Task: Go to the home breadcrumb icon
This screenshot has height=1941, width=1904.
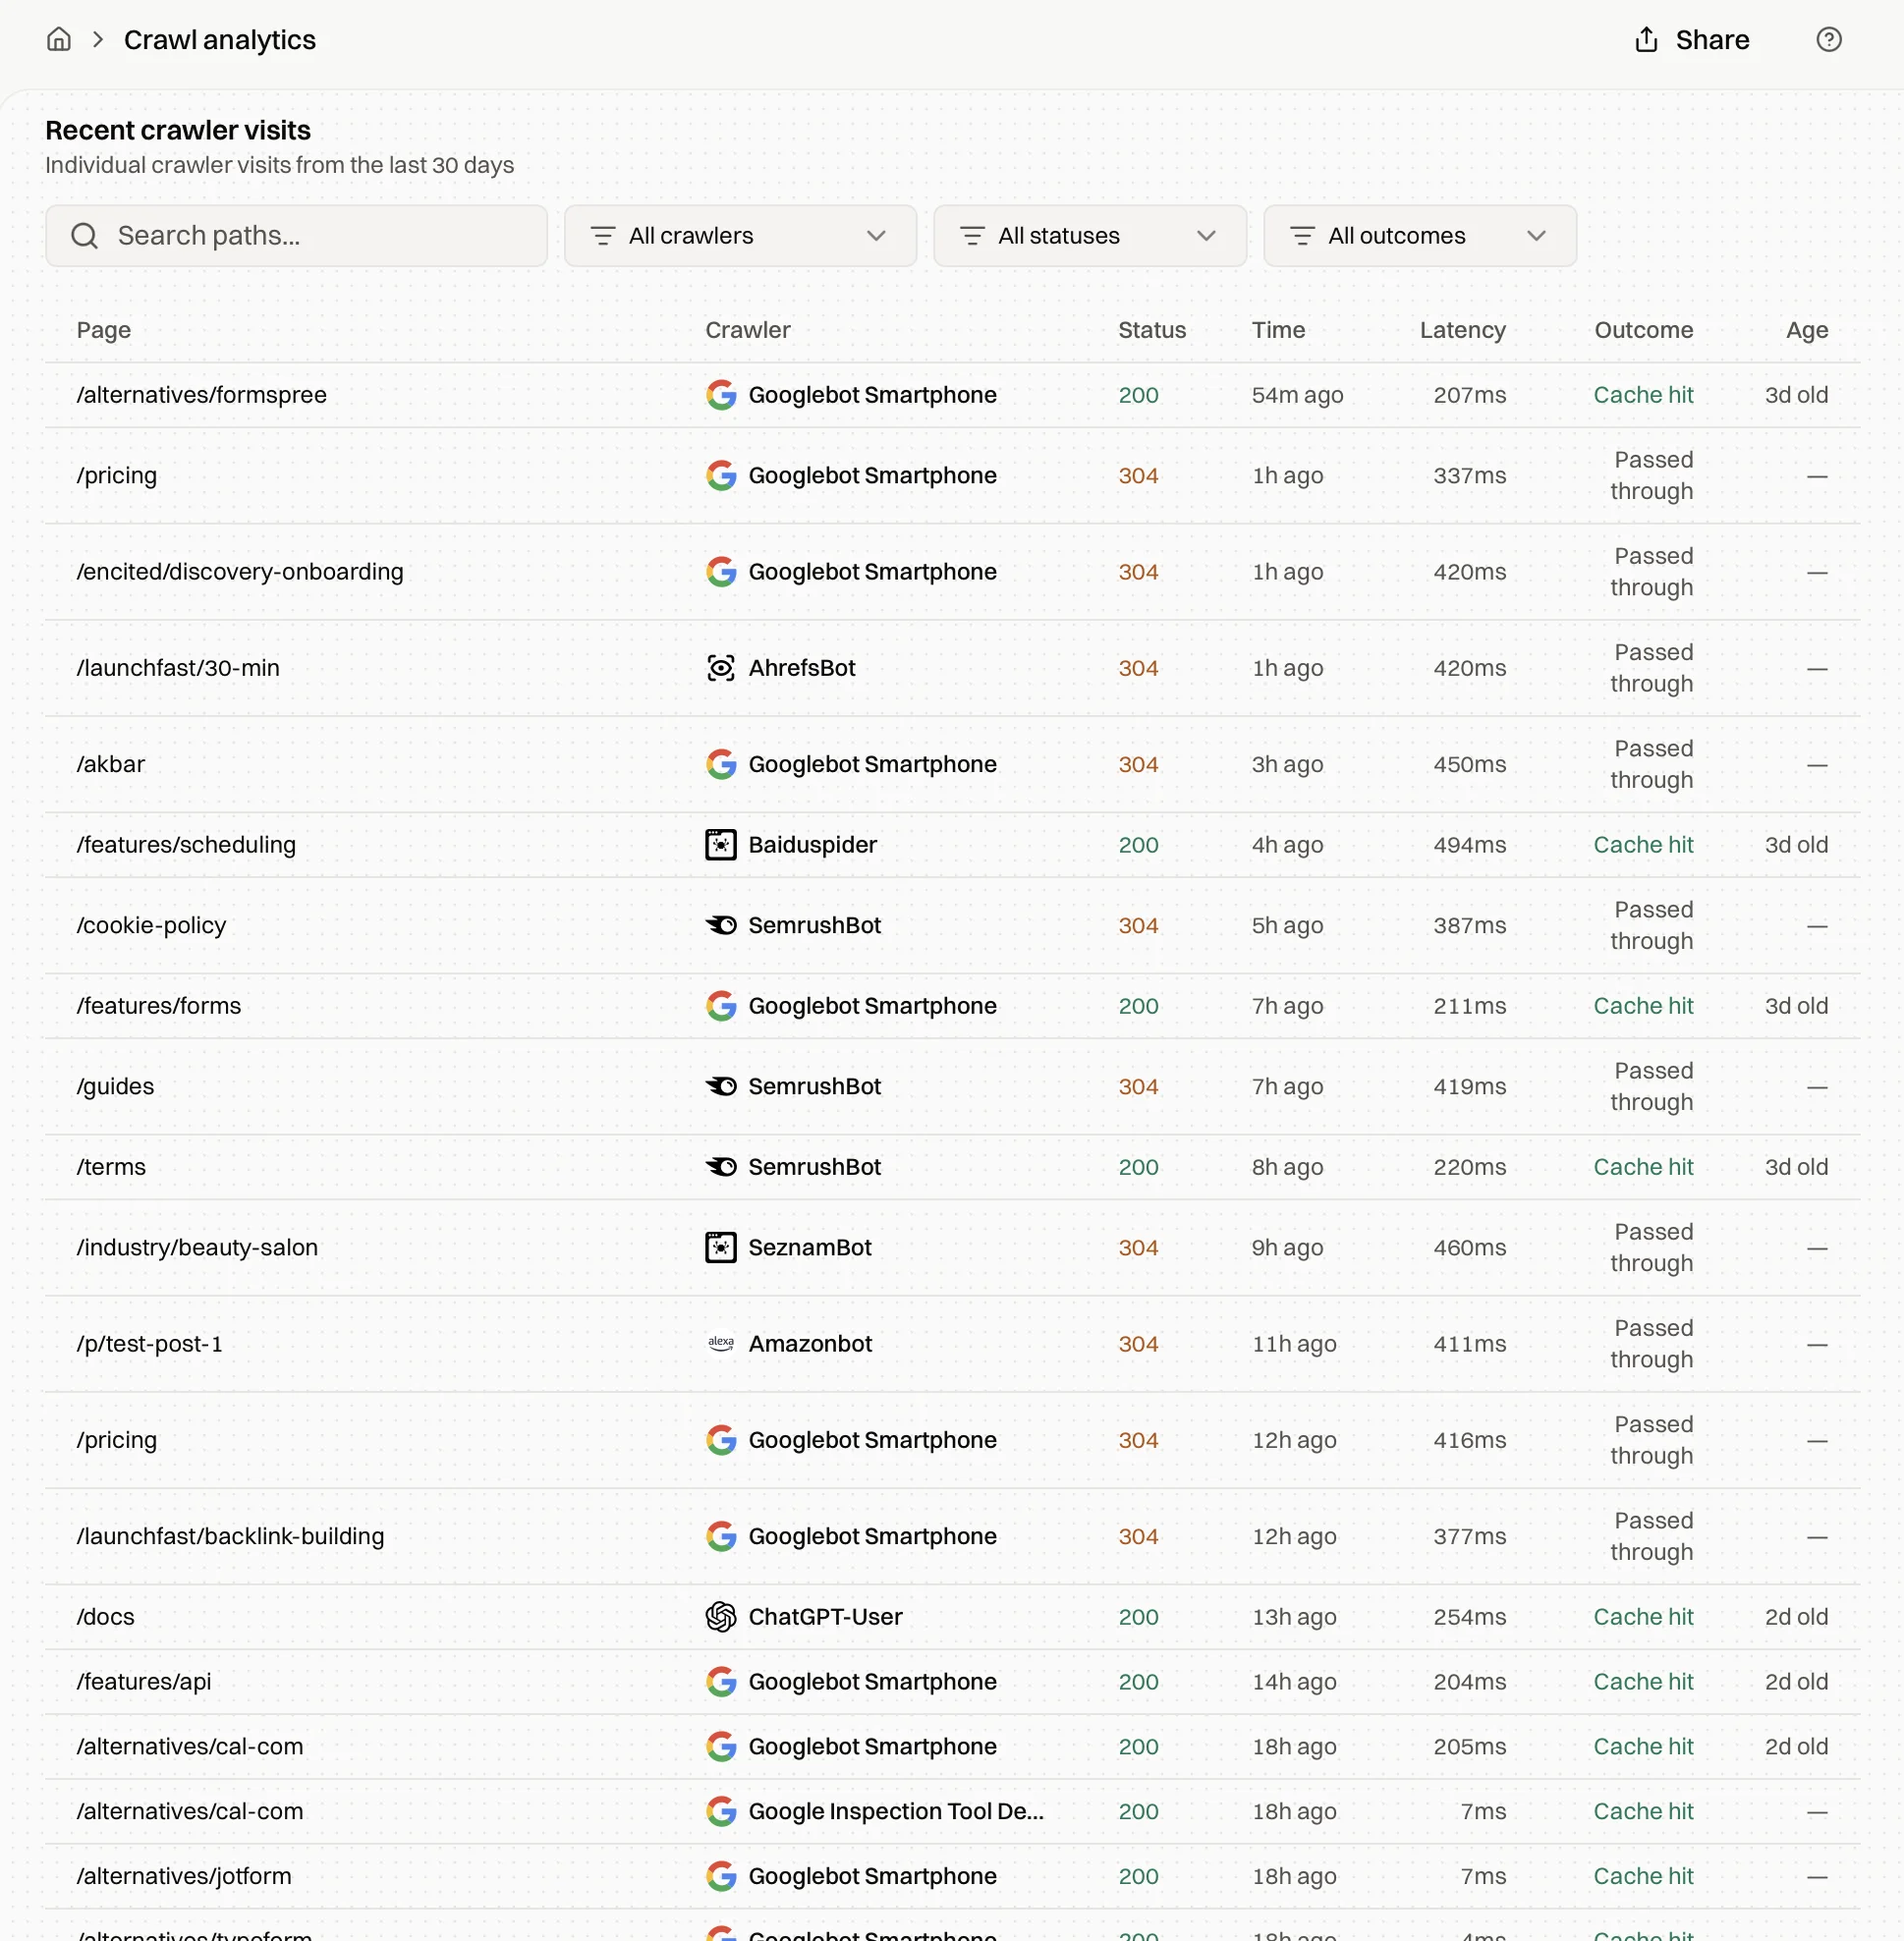Action: point(59,39)
